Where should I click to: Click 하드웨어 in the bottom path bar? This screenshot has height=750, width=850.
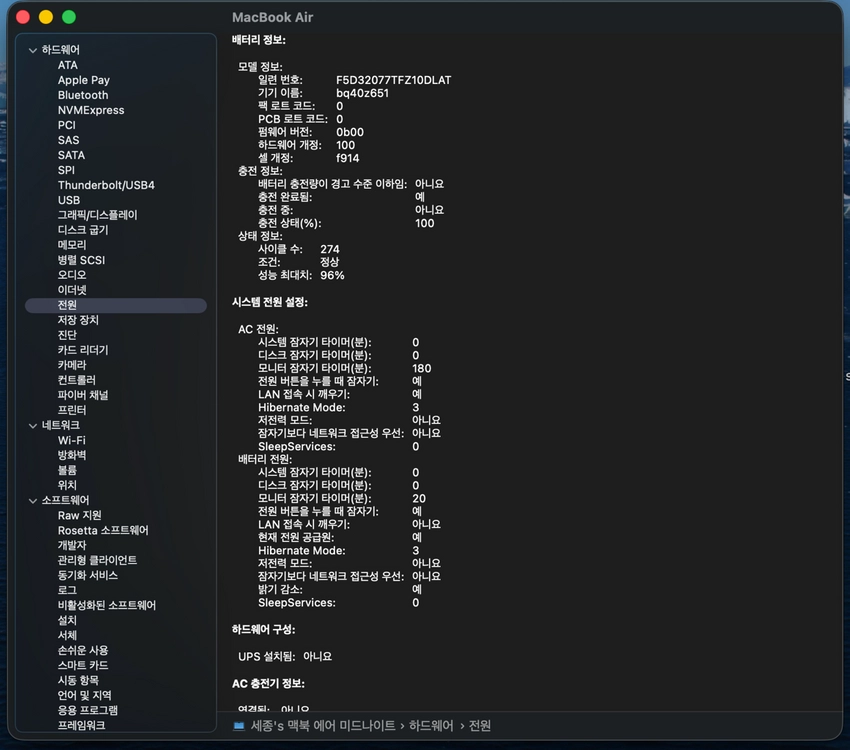(431, 726)
